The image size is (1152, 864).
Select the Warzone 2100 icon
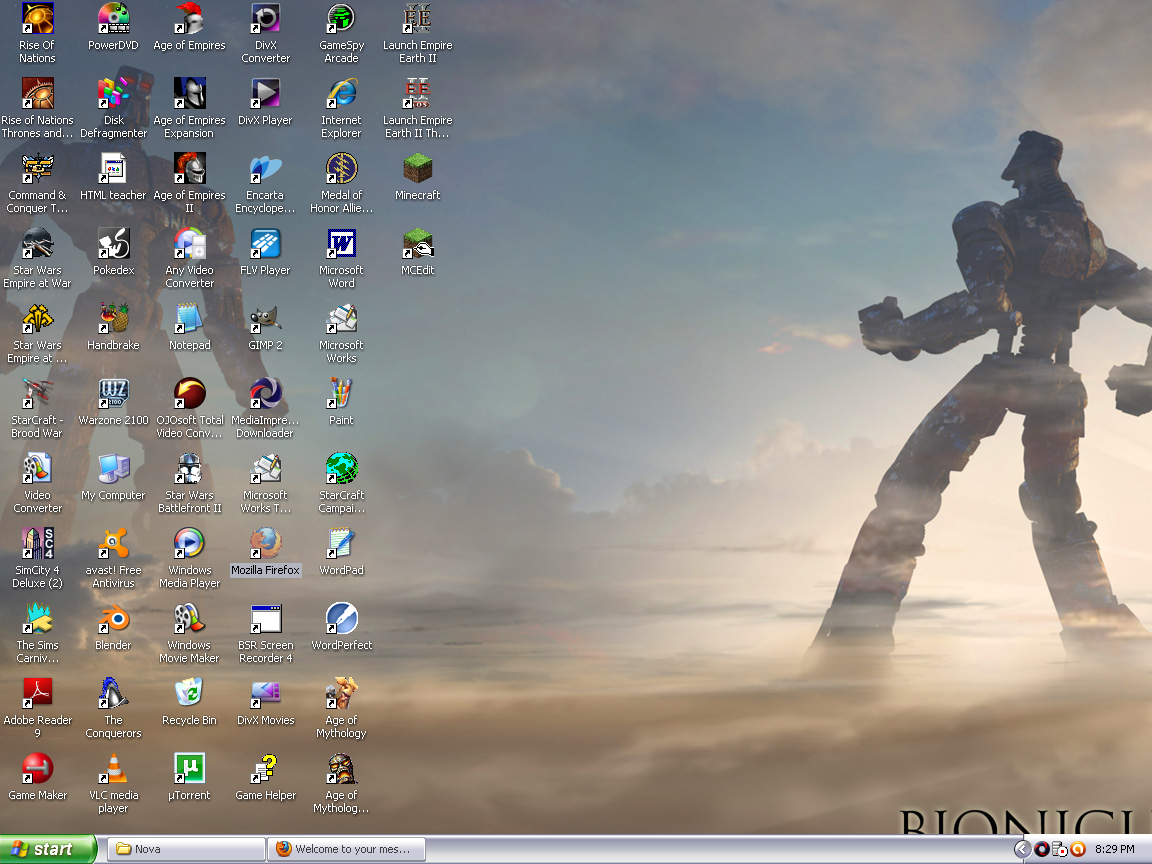[x=113, y=396]
